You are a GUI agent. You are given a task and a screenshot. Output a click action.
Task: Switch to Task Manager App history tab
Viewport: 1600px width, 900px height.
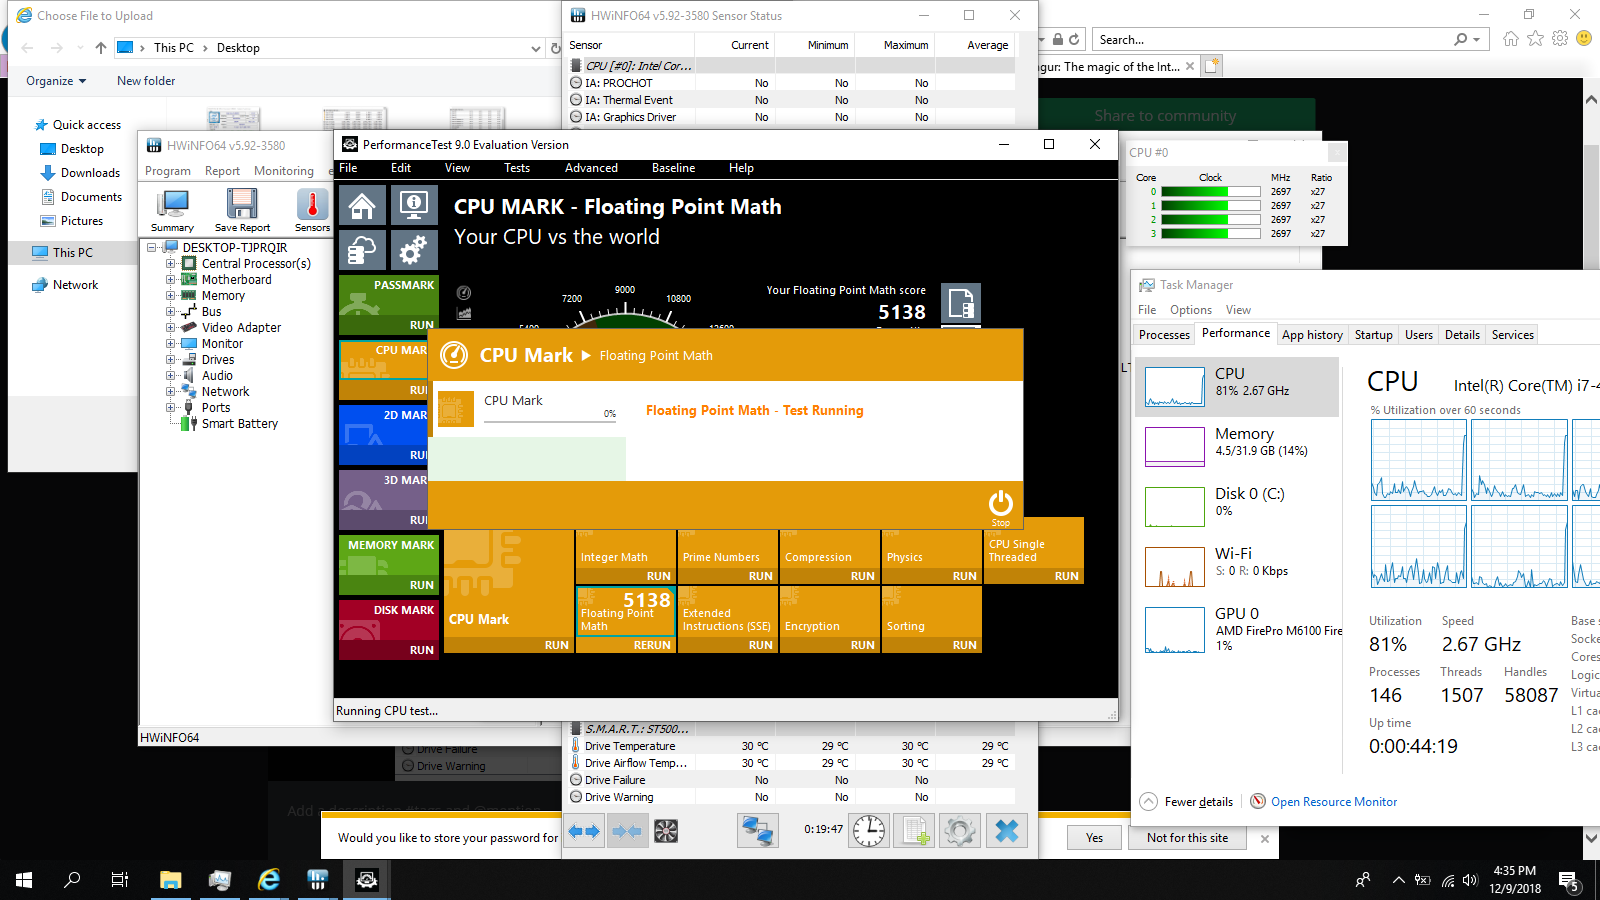tap(1312, 335)
